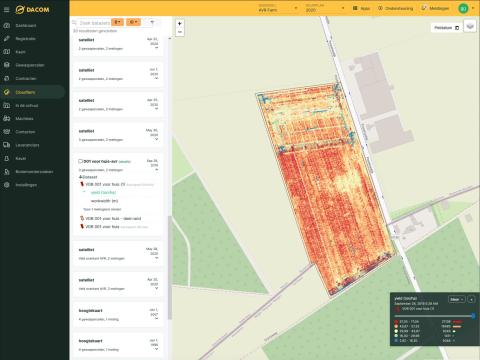This screenshot has width=480, height=360.
Task: Collapse the legend panel with the arrow button
Action: point(471,300)
